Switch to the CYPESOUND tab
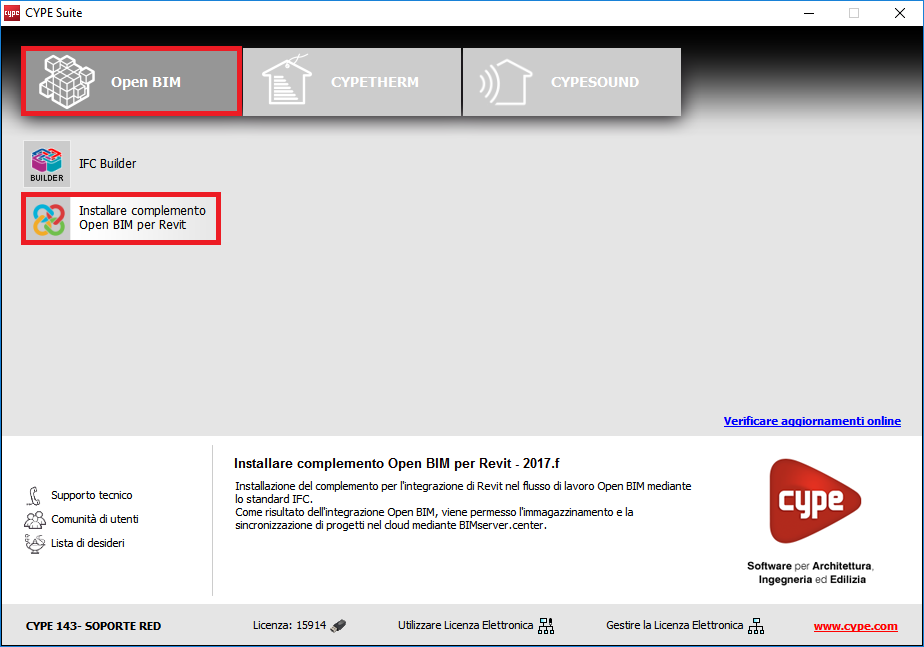This screenshot has height=647, width=924. (x=572, y=82)
